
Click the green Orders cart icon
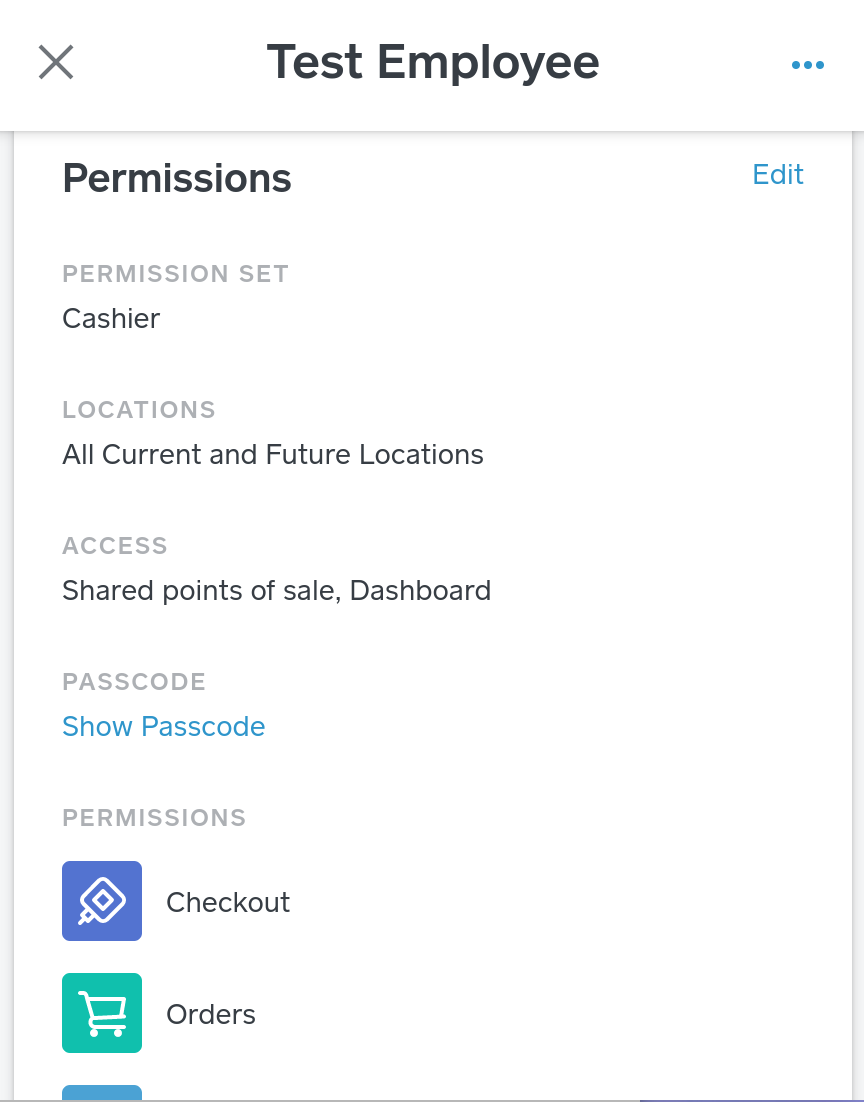102,1013
